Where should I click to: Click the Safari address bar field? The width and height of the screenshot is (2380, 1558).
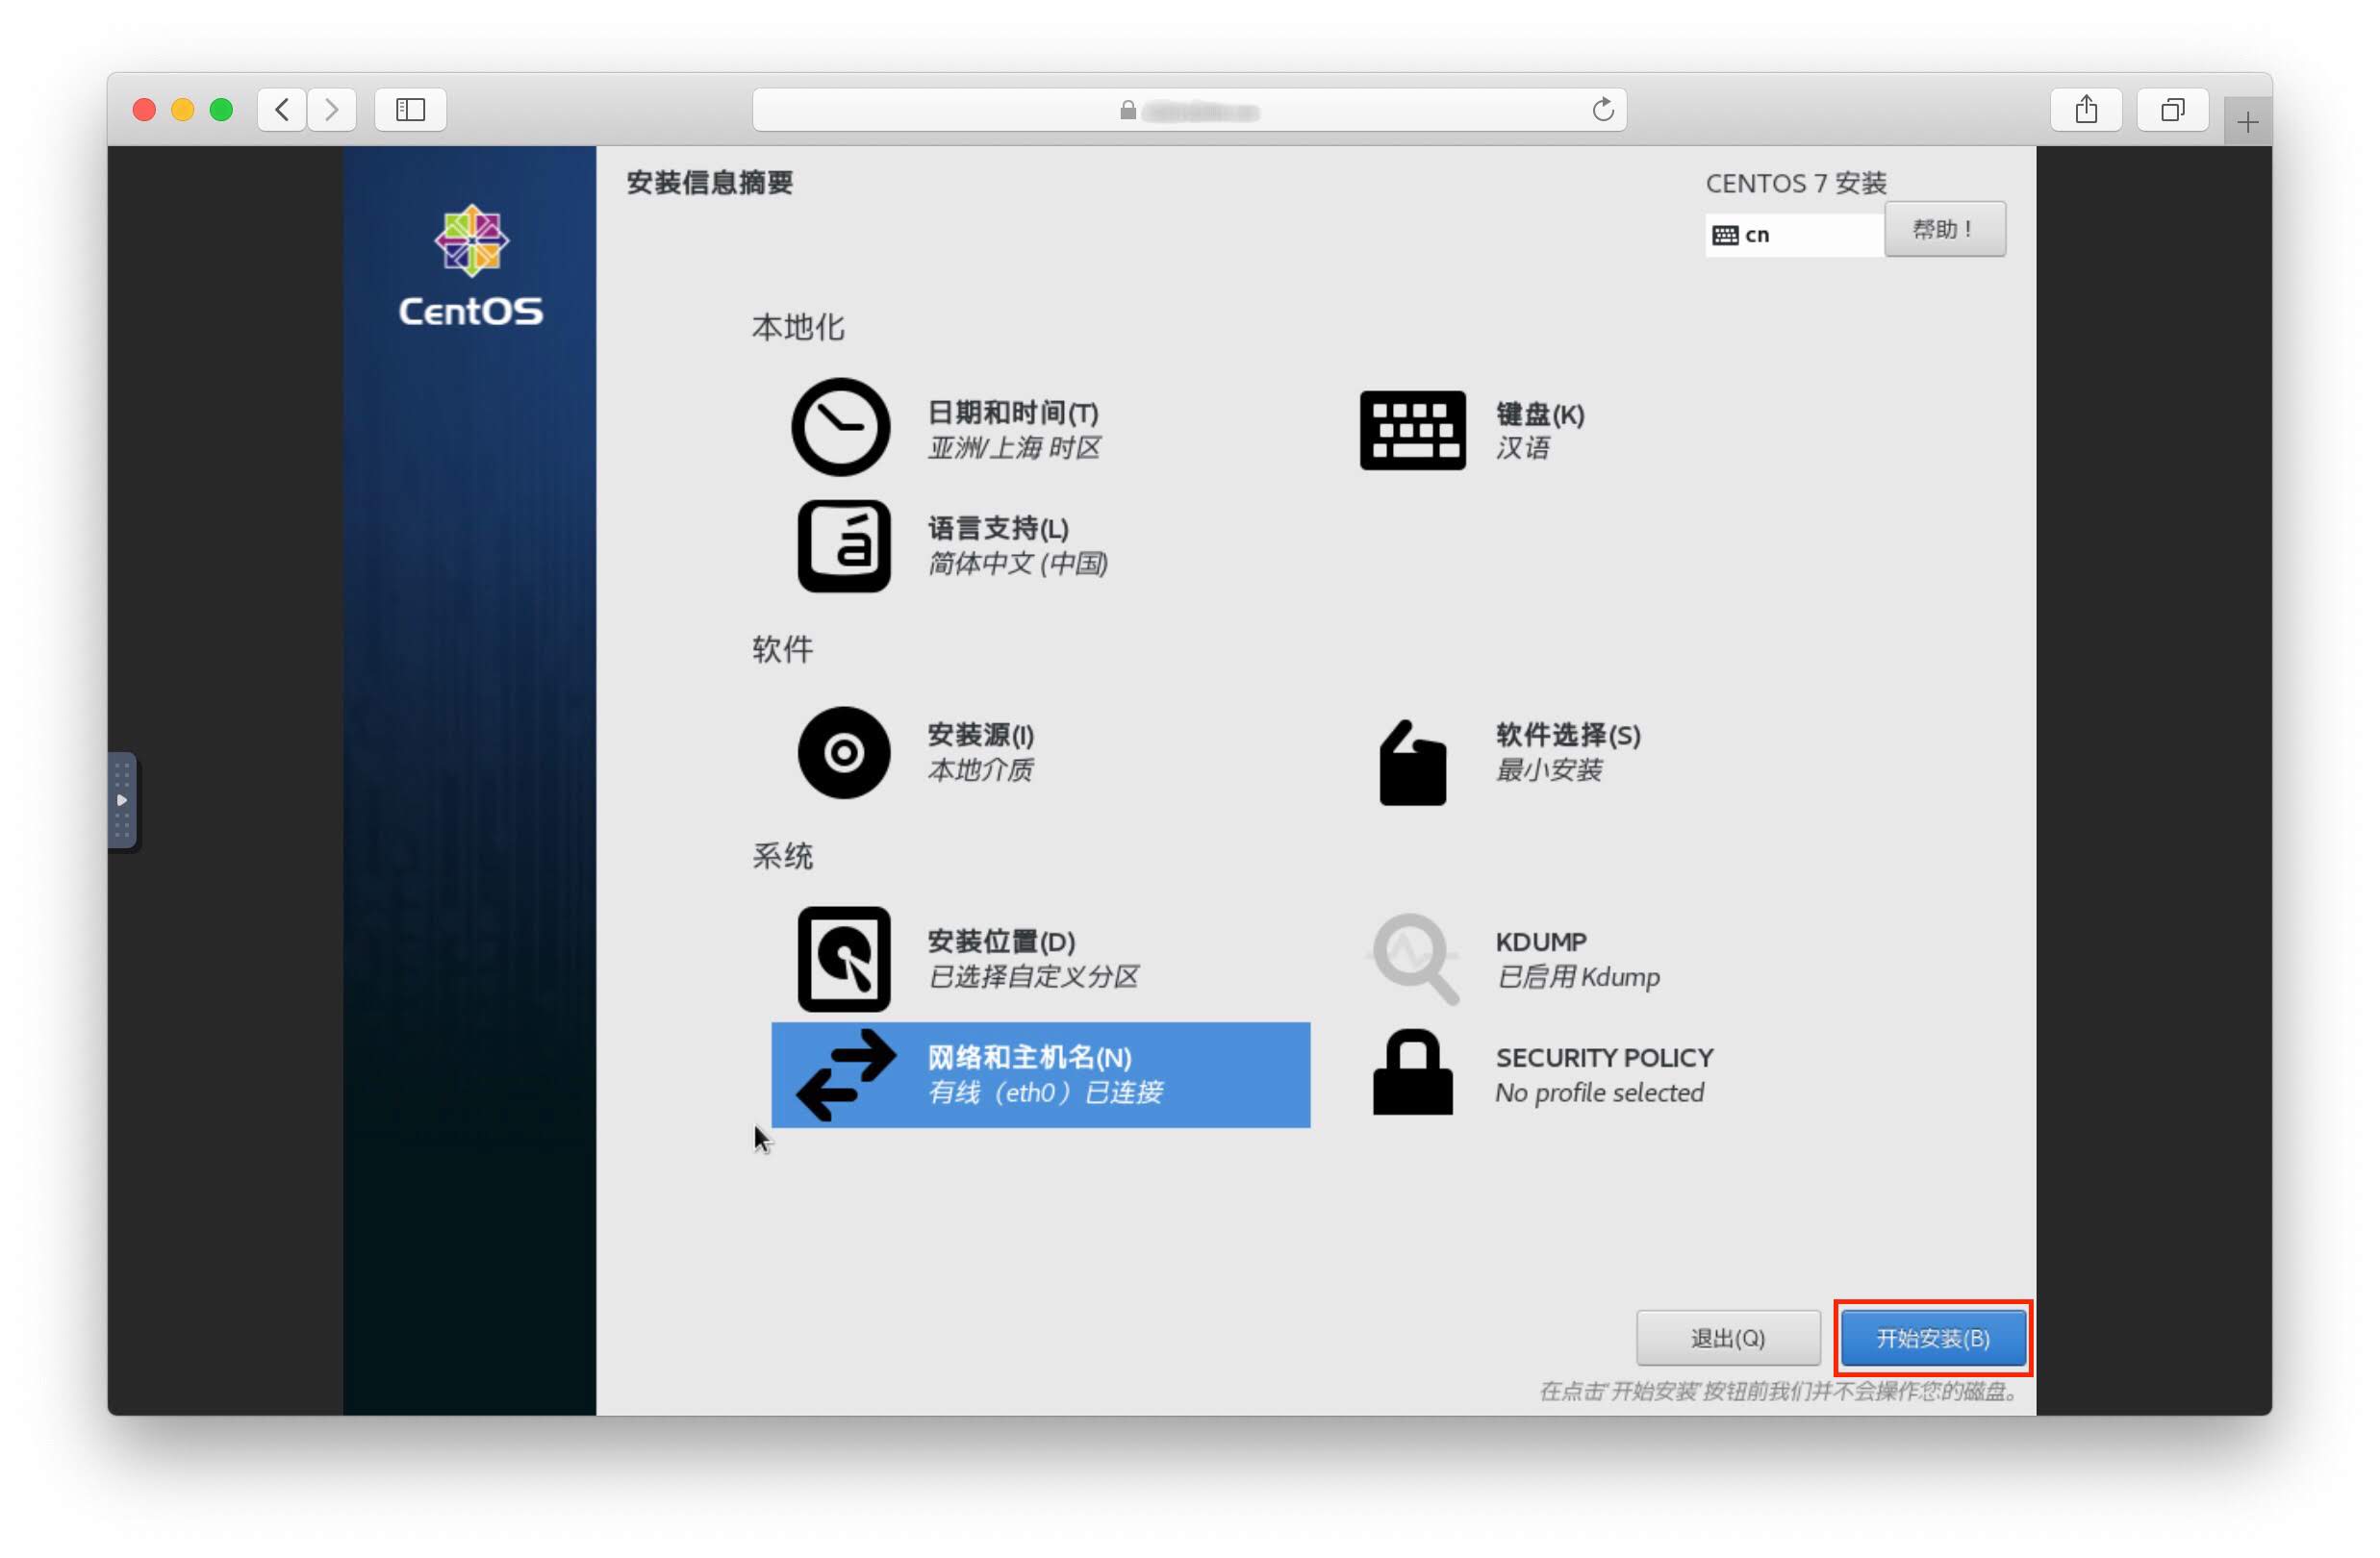(x=1189, y=109)
